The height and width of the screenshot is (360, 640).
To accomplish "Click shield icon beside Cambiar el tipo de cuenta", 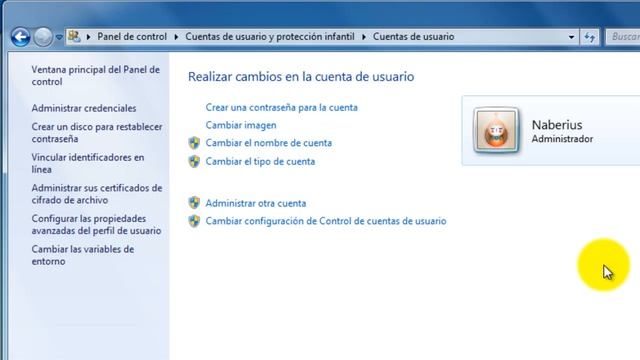I will click(194, 161).
